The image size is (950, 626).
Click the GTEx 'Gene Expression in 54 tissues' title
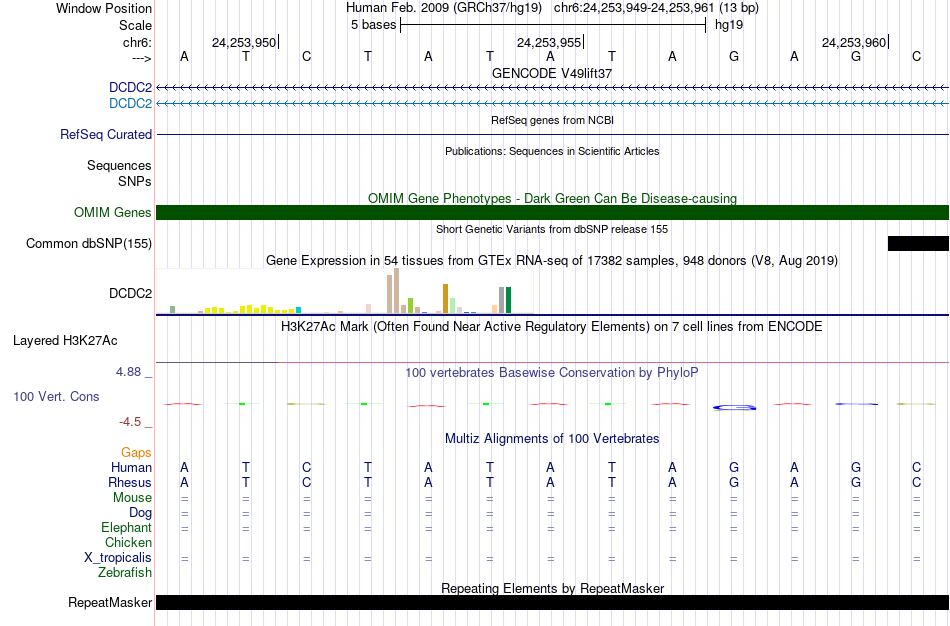click(x=552, y=261)
